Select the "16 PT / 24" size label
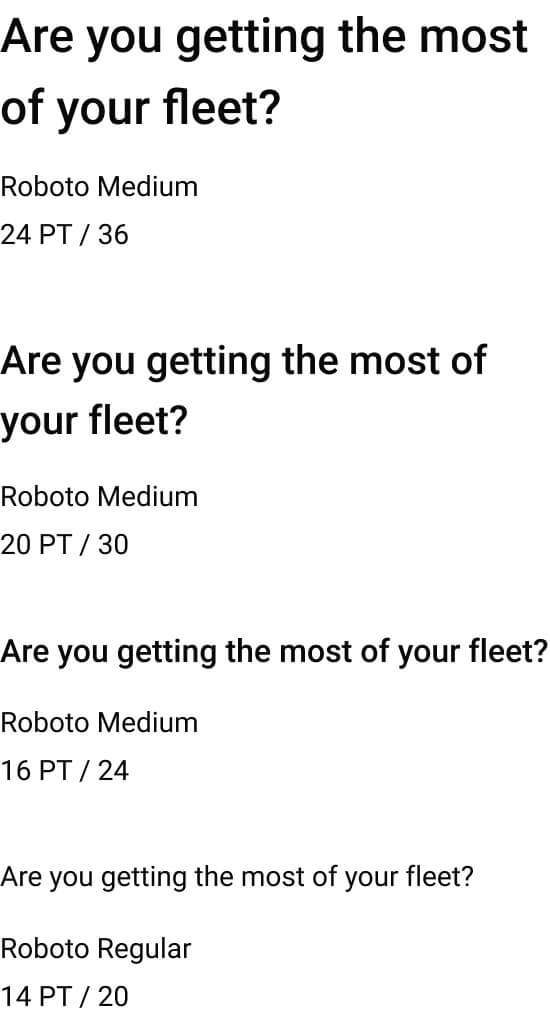The width and height of the screenshot is (550, 1012). (65, 771)
